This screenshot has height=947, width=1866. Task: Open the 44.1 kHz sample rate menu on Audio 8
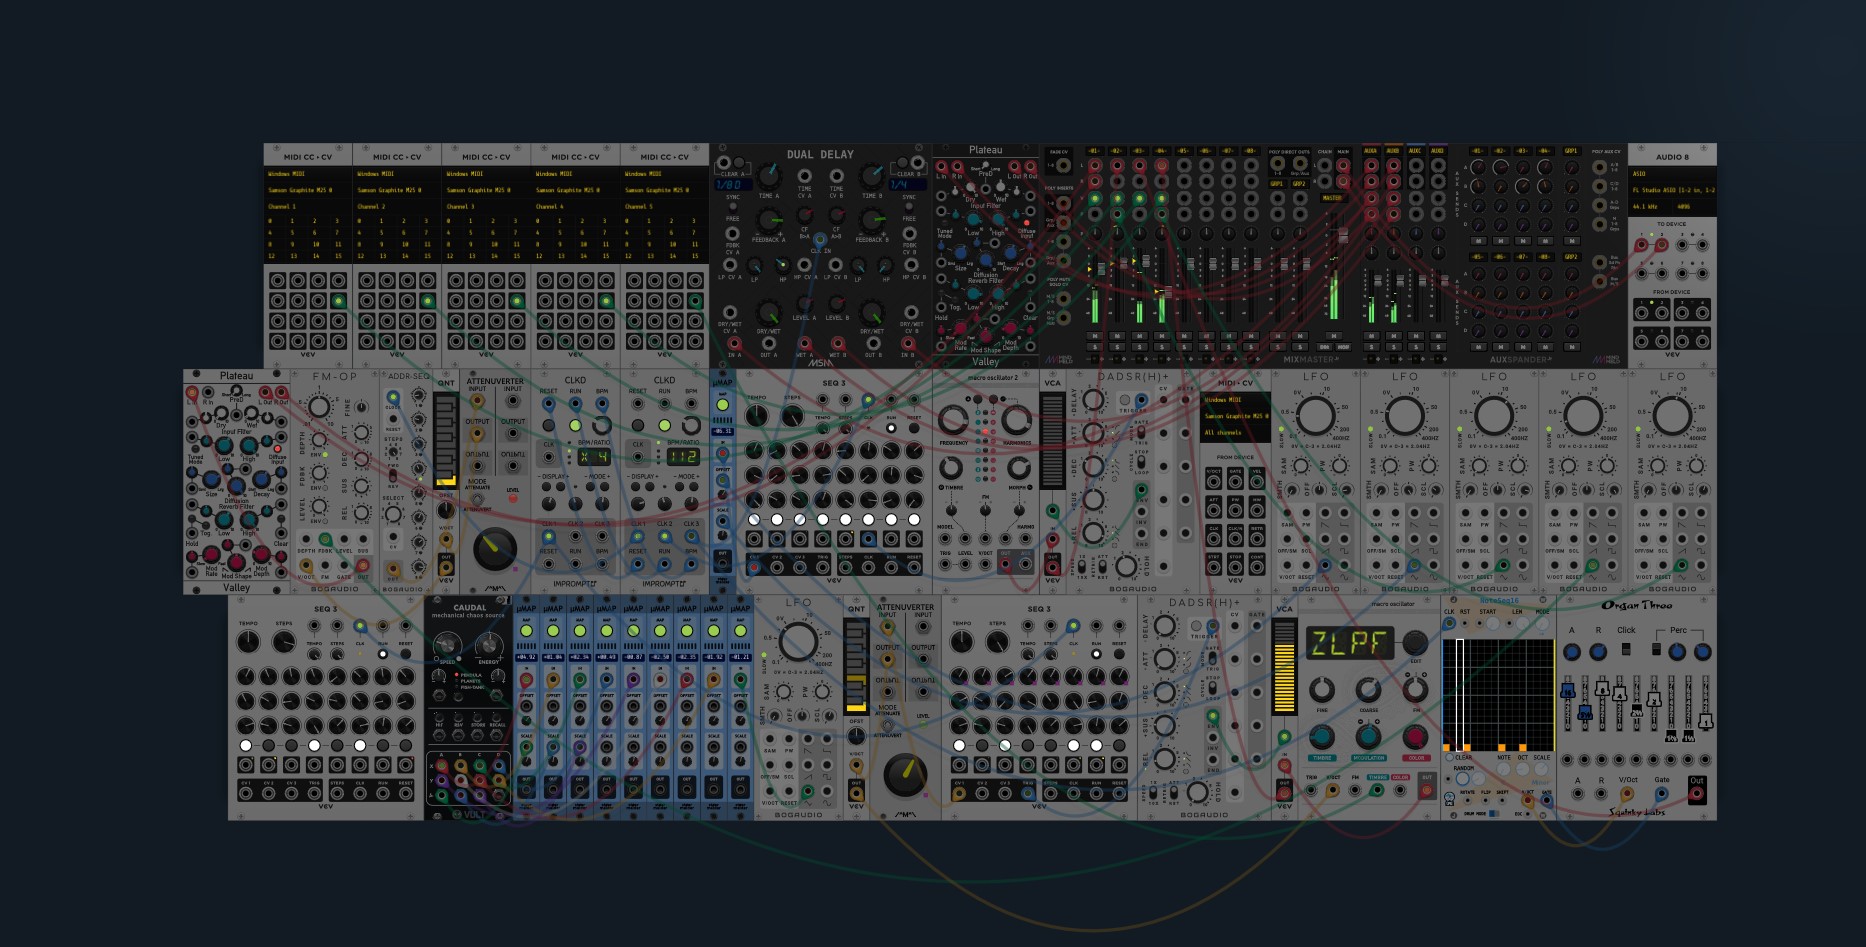pyautogui.click(x=1651, y=207)
